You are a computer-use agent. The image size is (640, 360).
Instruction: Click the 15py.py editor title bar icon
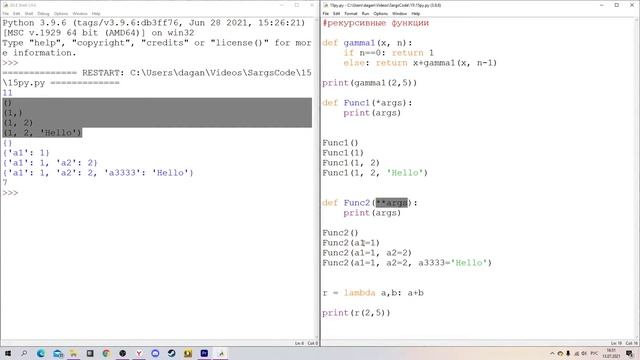click(x=325, y=5)
